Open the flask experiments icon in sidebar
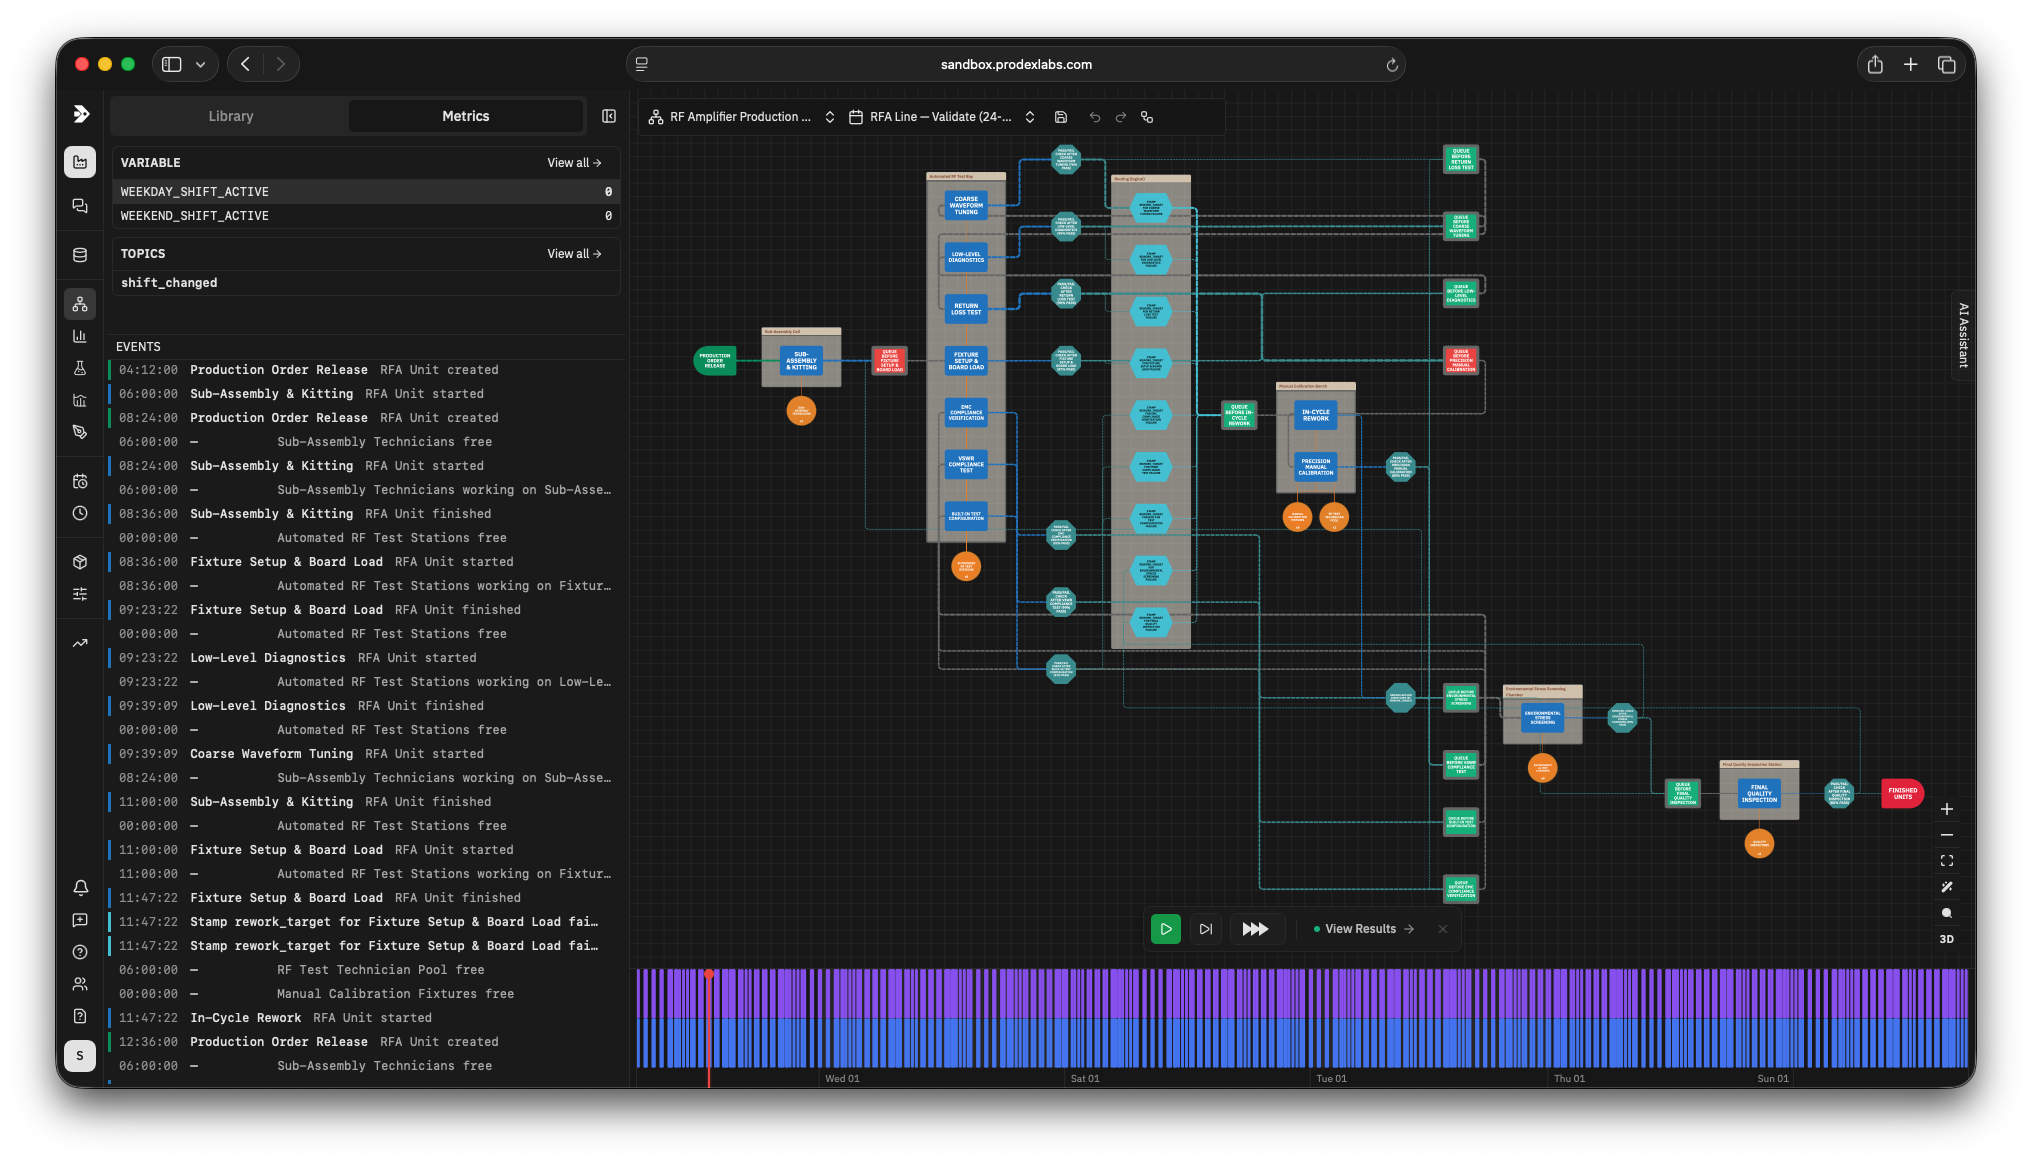The height and width of the screenshot is (1162, 2032). pyautogui.click(x=80, y=368)
